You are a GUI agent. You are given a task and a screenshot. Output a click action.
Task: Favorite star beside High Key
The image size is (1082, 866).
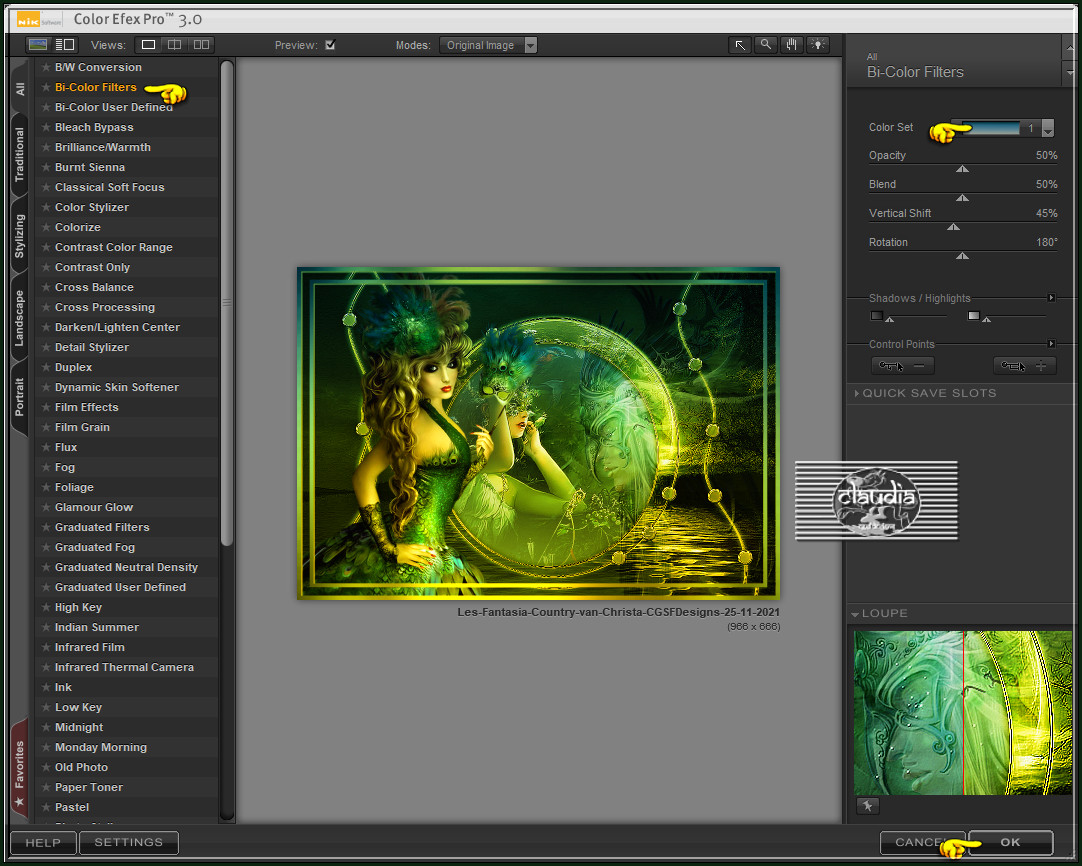coord(46,607)
